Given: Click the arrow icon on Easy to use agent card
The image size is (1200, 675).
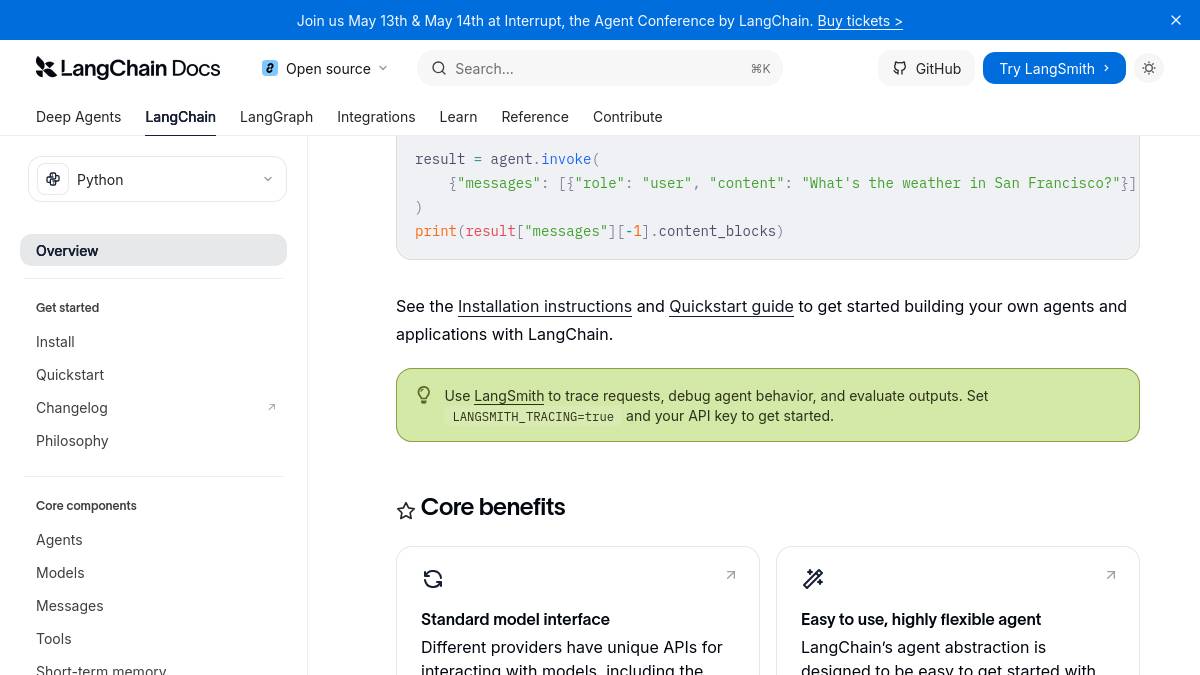Looking at the screenshot, I should pyautogui.click(x=1111, y=575).
